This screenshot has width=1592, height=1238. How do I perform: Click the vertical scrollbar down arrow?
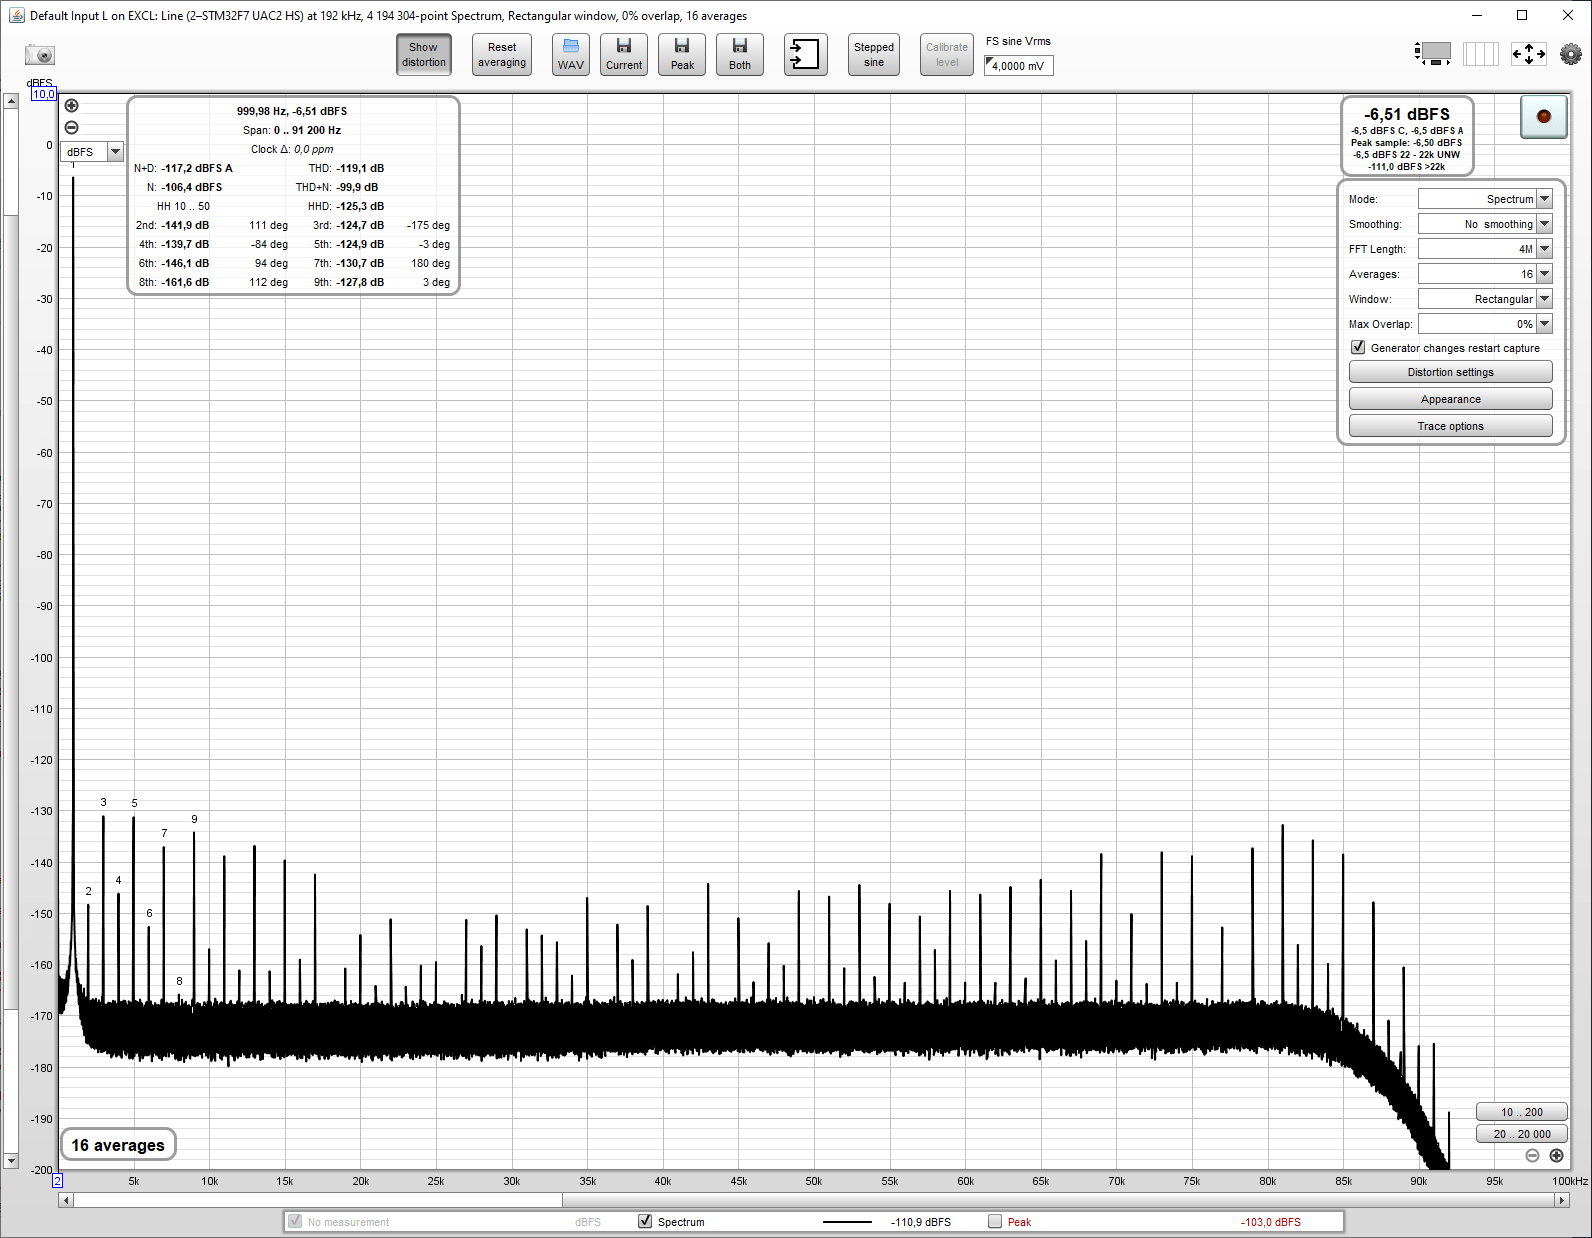tap(11, 1161)
